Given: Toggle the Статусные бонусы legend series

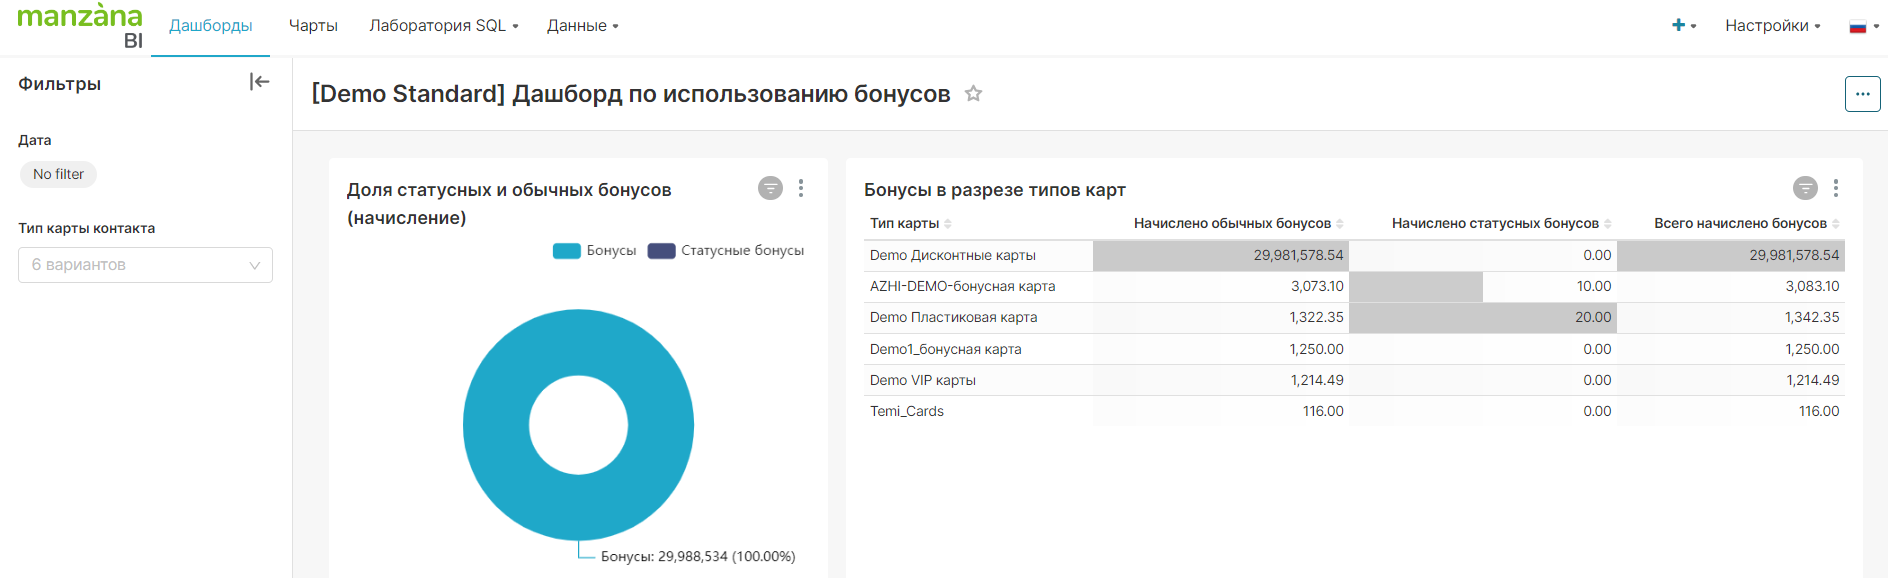Looking at the screenshot, I should pos(727,251).
